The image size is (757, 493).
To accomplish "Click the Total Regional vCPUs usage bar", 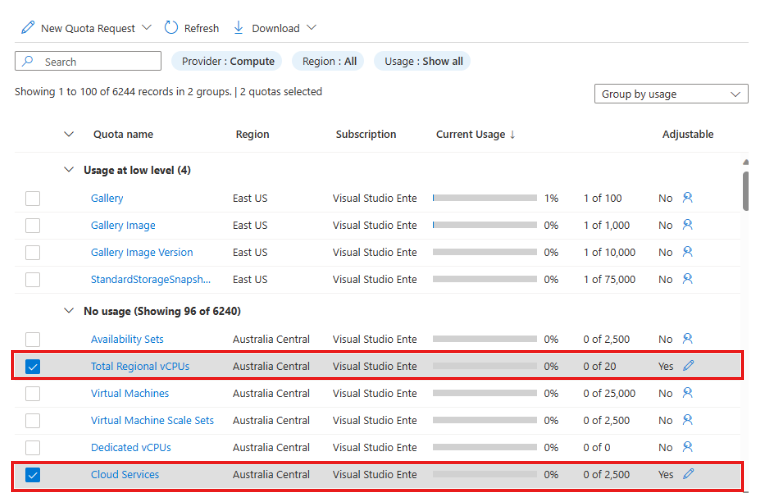I will pyautogui.click(x=485, y=366).
